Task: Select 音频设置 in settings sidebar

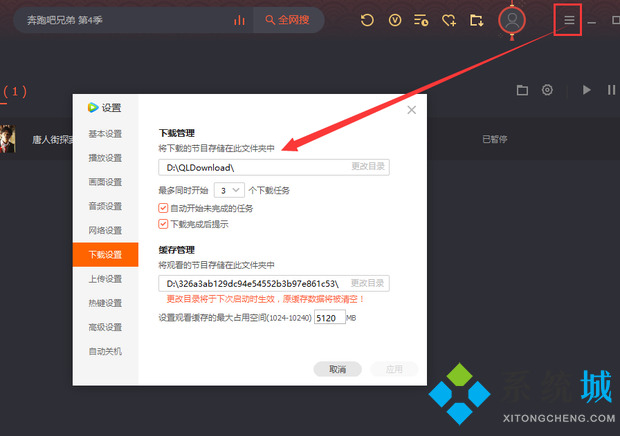Action: click(105, 206)
